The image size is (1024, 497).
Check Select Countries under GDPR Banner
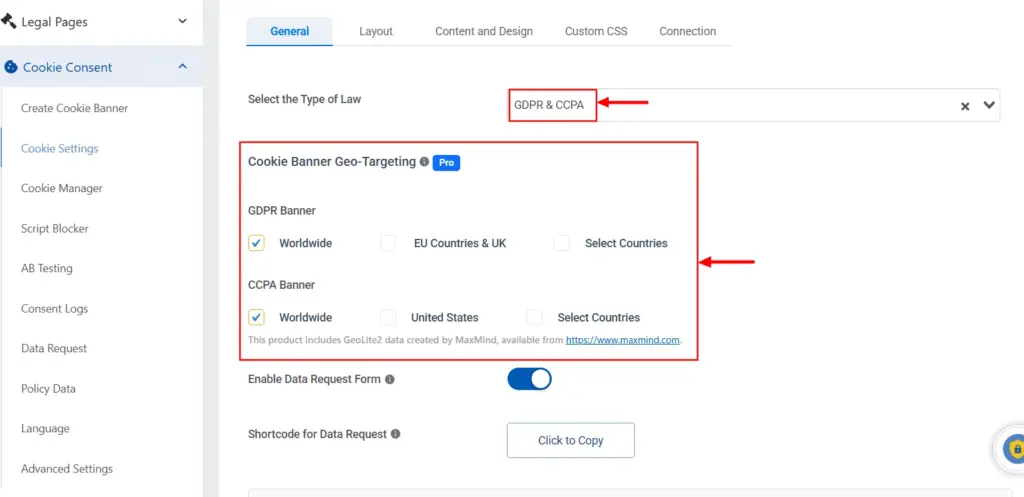tap(562, 243)
